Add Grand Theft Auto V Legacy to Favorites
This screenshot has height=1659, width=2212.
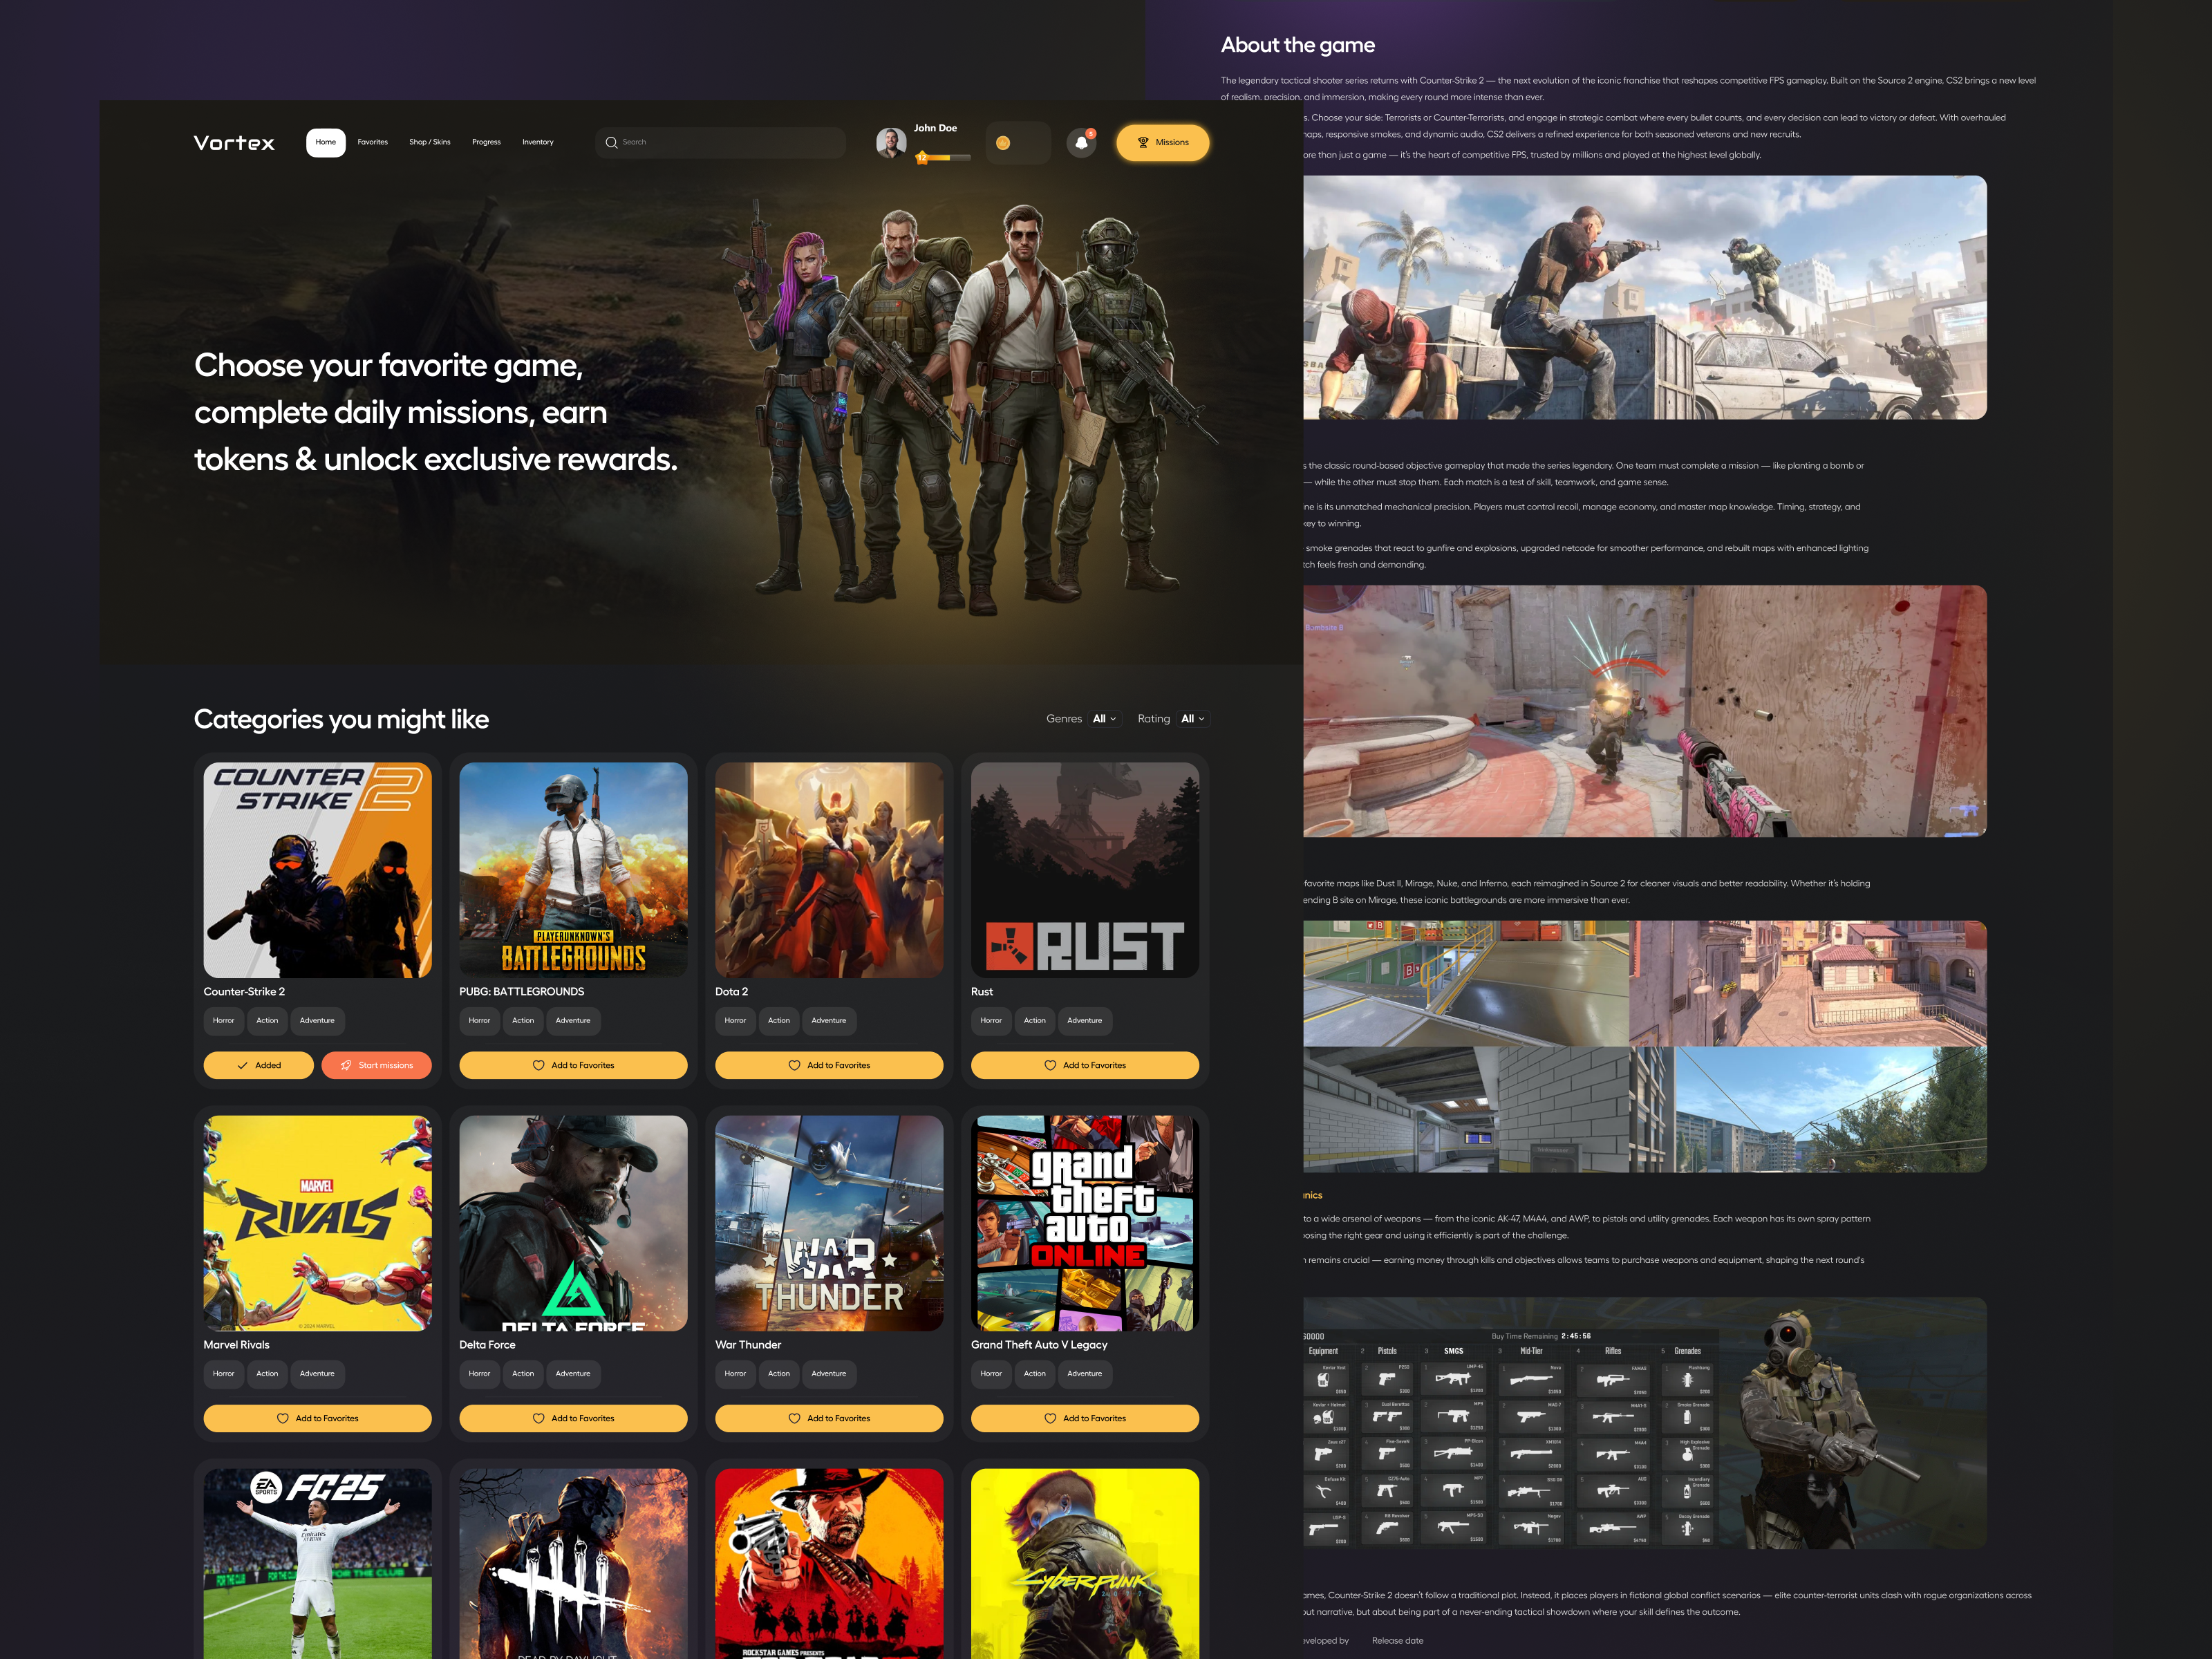pyautogui.click(x=1085, y=1418)
